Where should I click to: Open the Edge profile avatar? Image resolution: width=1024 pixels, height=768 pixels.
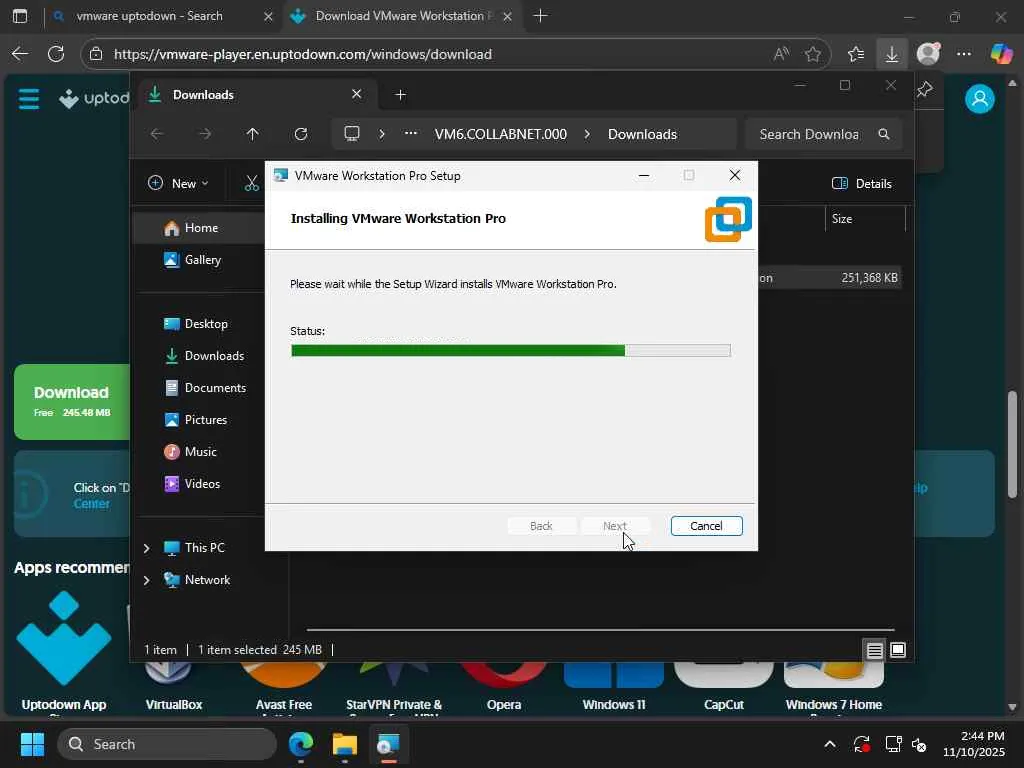(x=928, y=54)
